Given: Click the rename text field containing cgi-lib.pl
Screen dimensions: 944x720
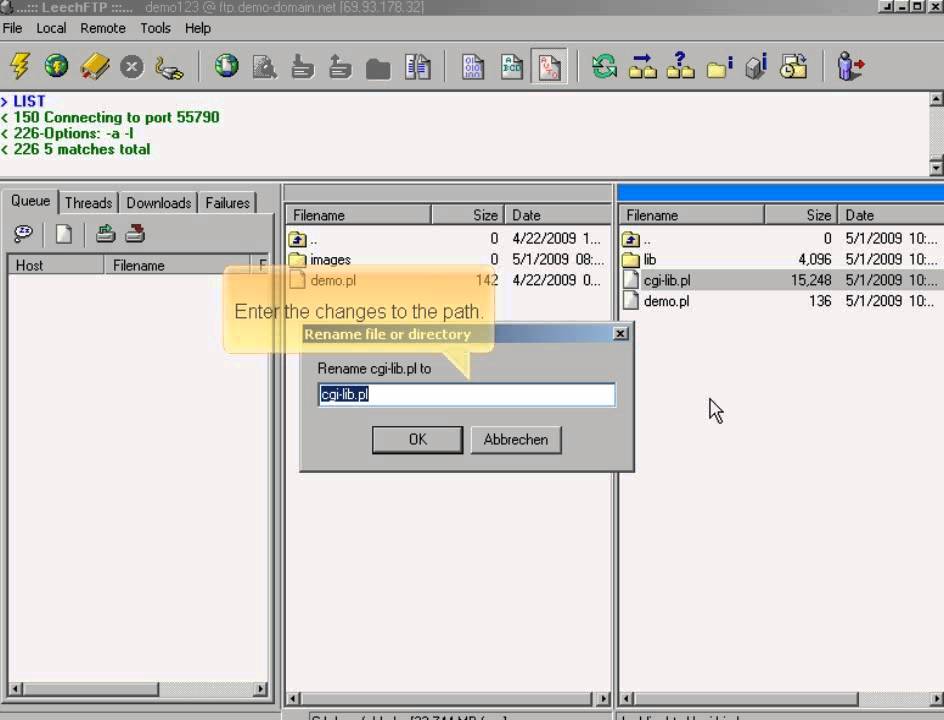Looking at the screenshot, I should tap(467, 394).
